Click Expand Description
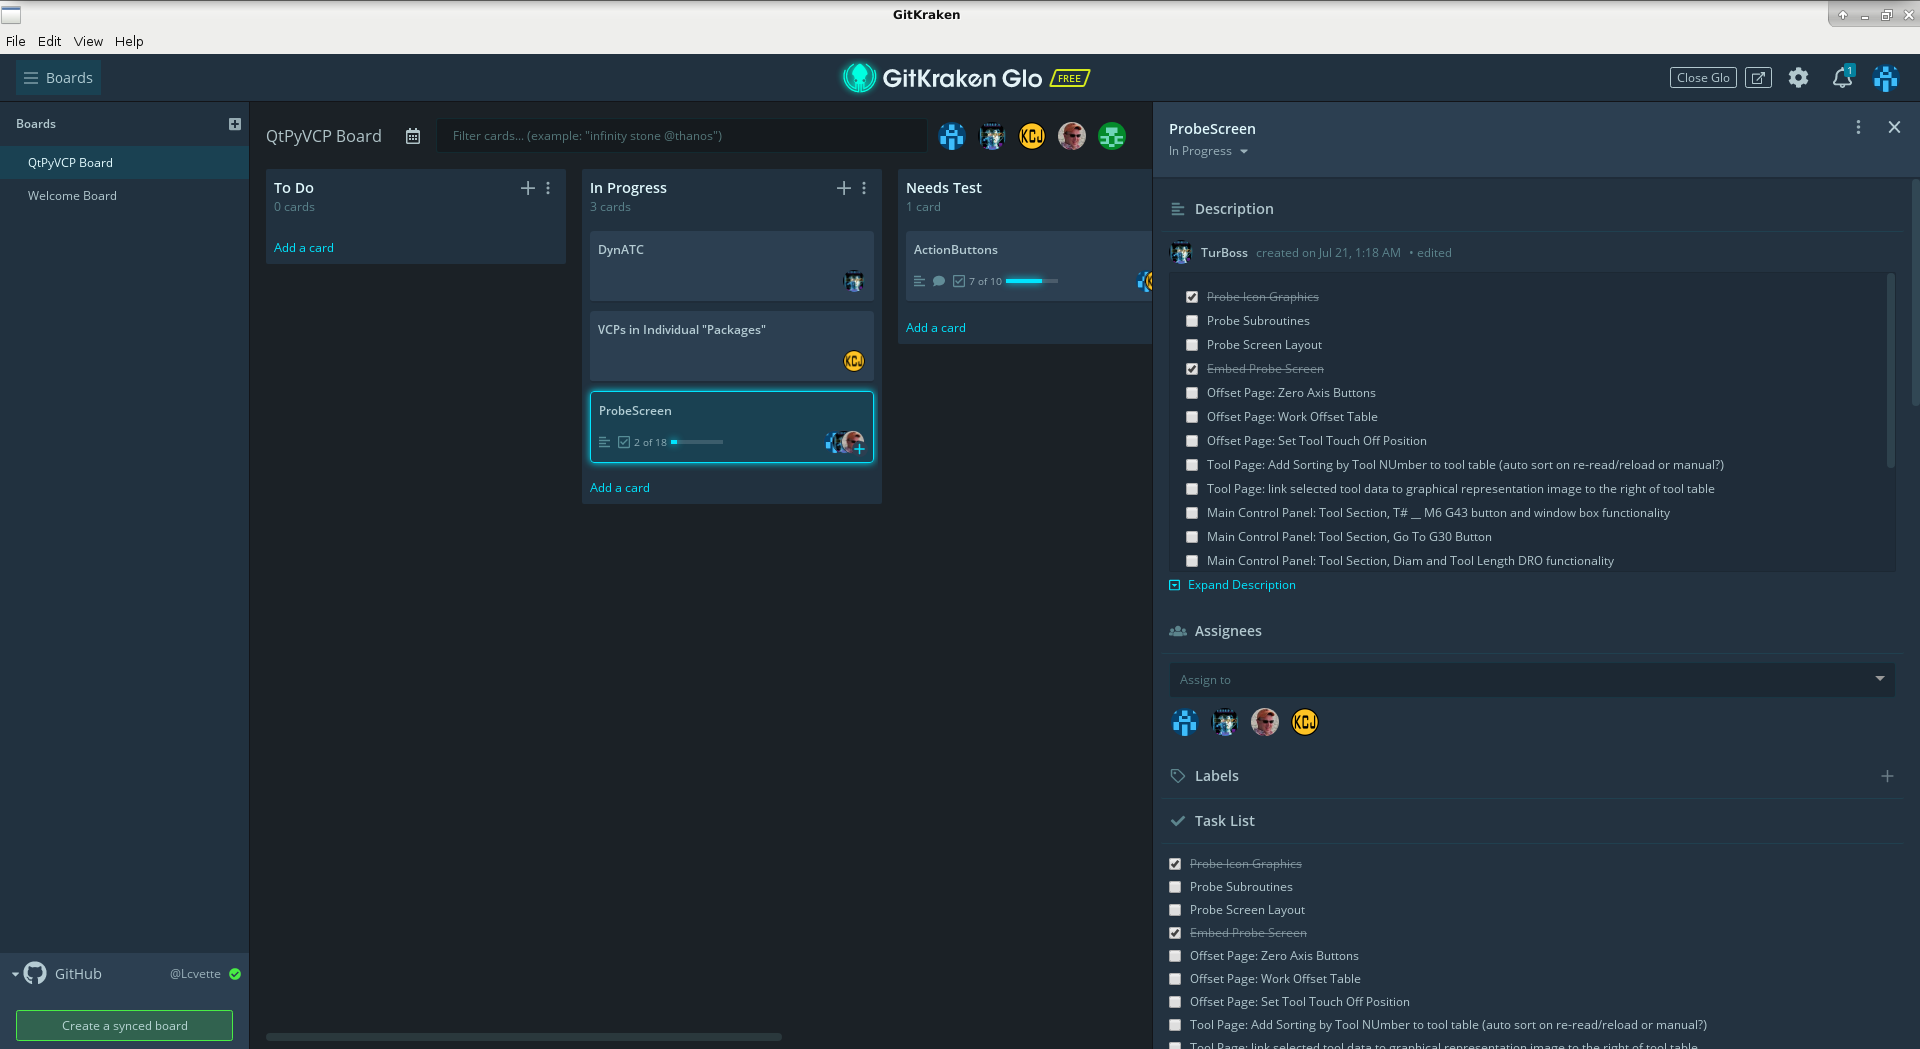 [1232, 585]
